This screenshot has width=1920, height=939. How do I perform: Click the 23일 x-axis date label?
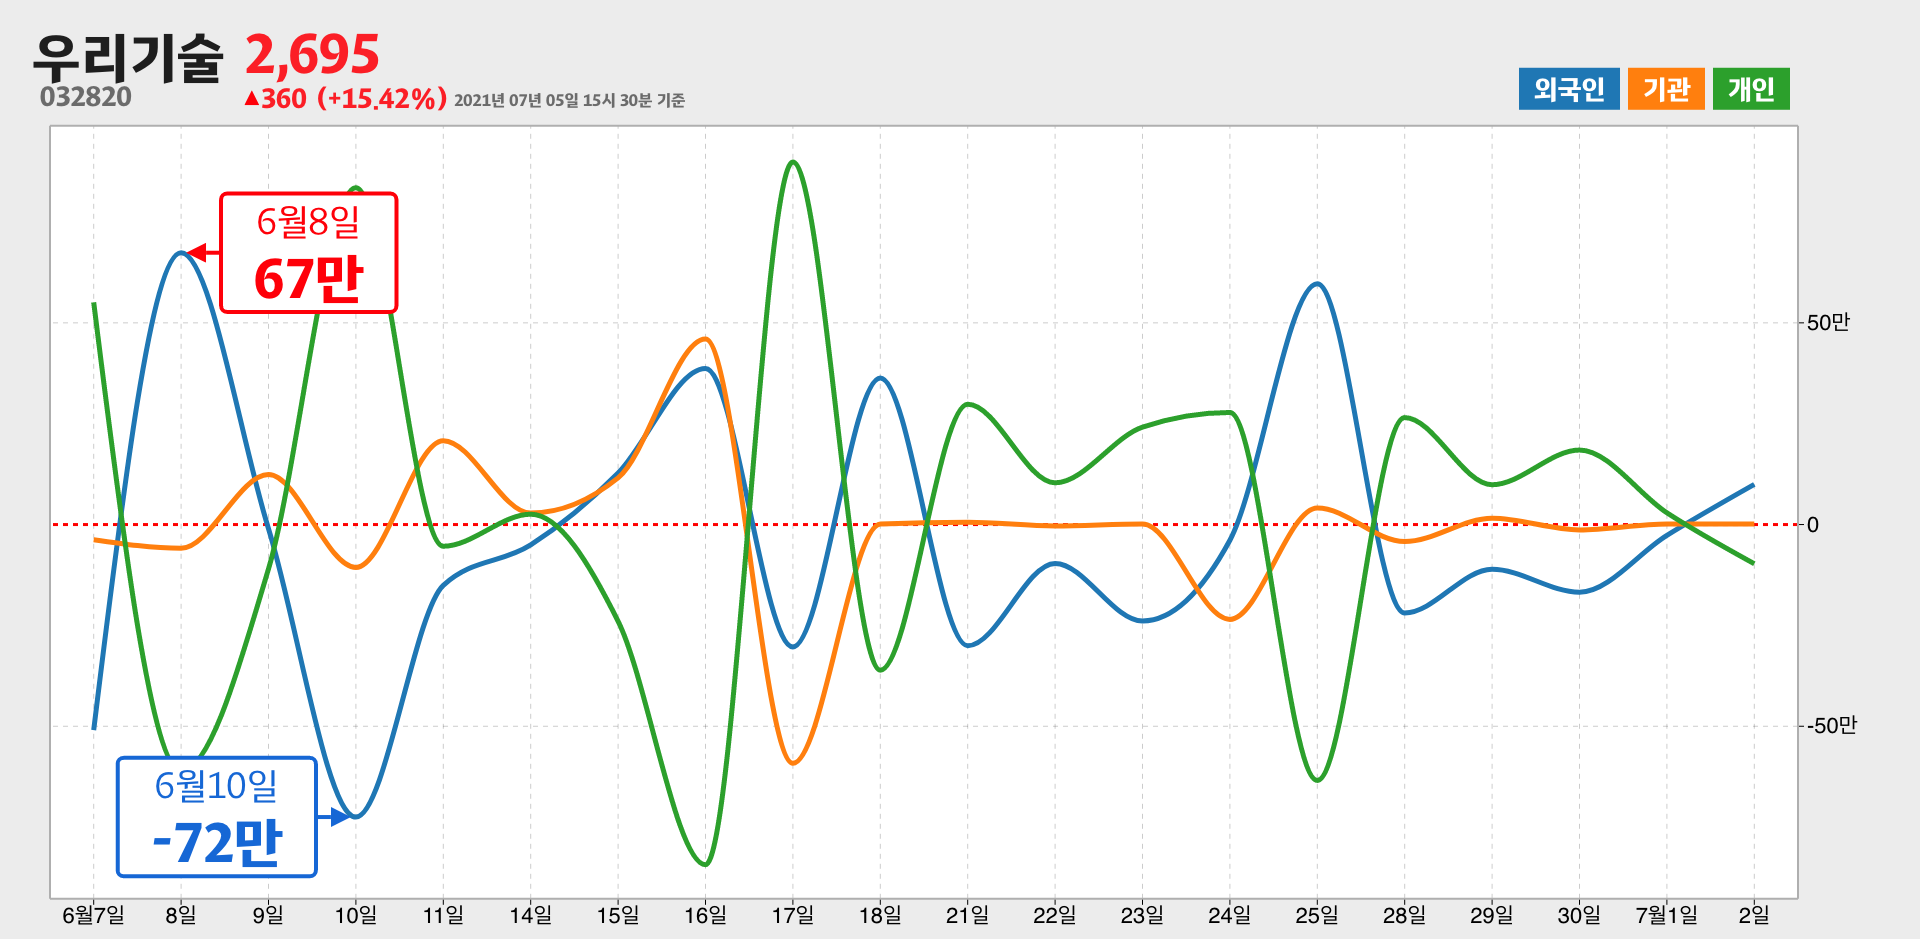1142,914
